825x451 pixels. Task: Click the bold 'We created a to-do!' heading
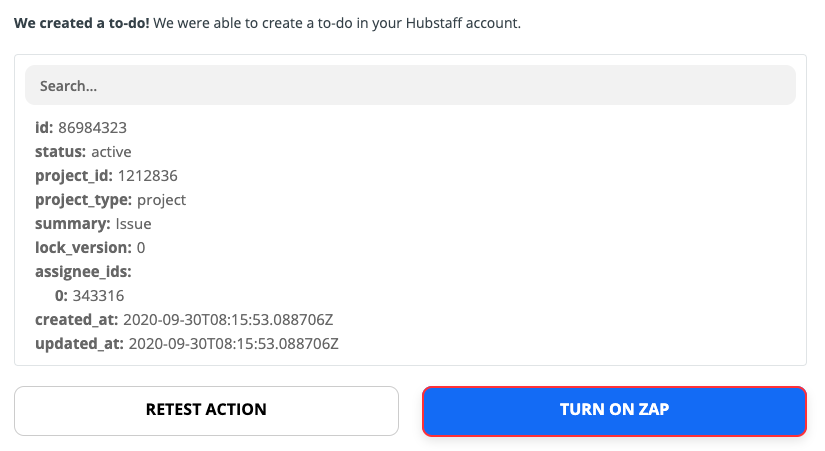(x=78, y=23)
